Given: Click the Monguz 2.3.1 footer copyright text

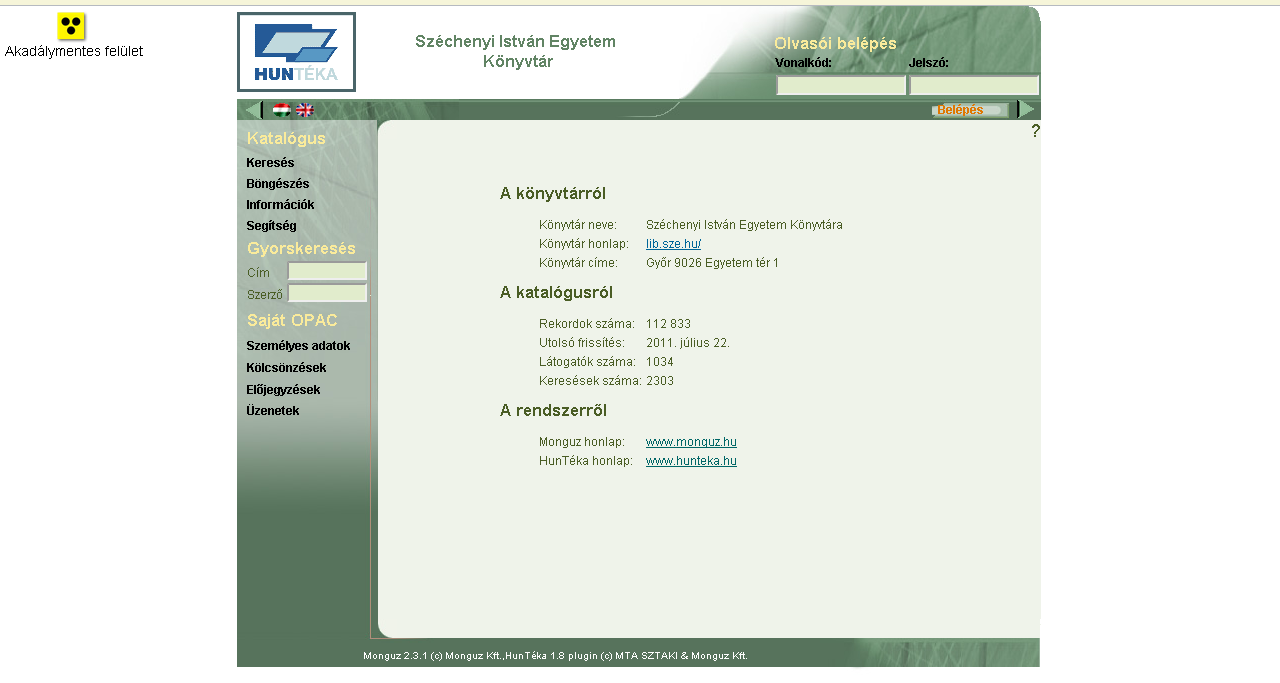Looking at the screenshot, I should tap(555, 656).
